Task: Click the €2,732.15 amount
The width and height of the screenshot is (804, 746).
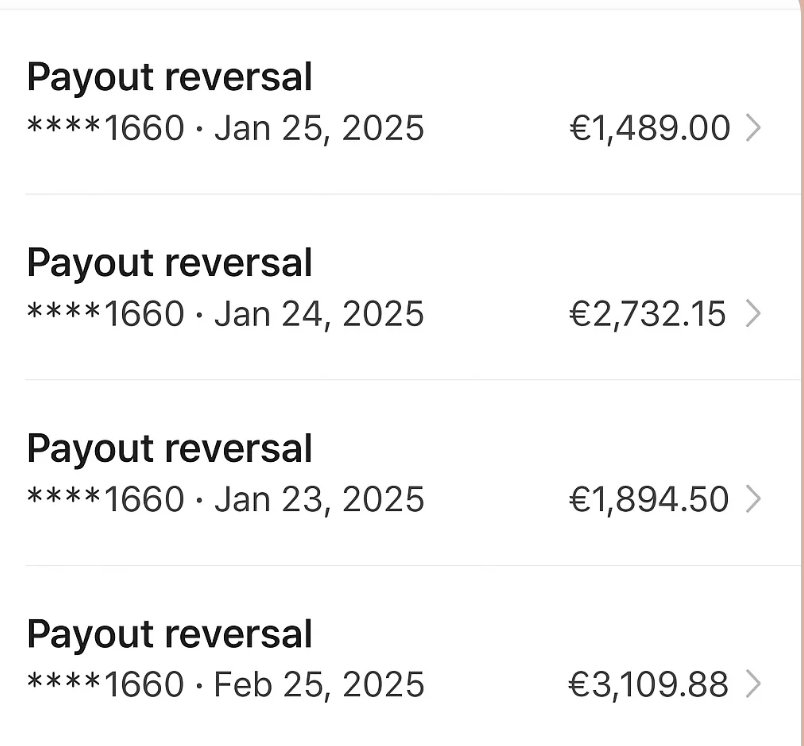Action: pyautogui.click(x=648, y=314)
